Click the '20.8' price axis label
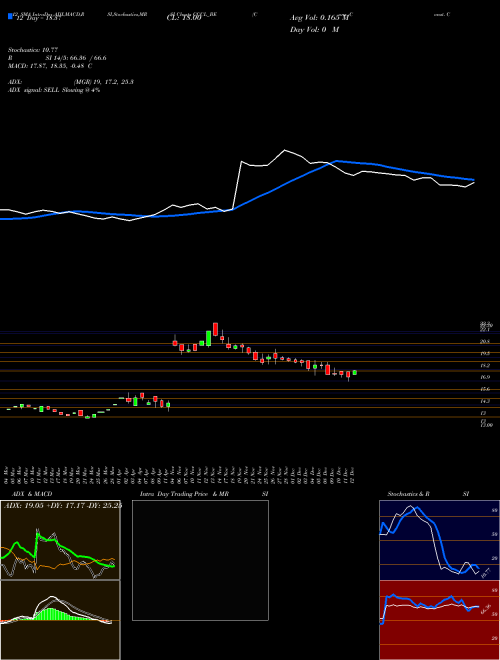Image resolution: width=500 pixels, height=660 pixels. pos(485,341)
